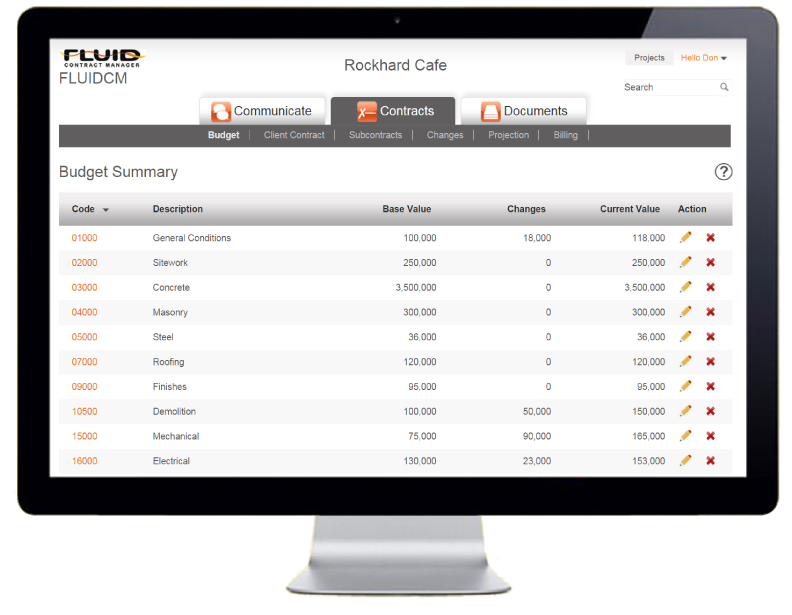This screenshot has height=615, width=792.
Task: Open budget code 09000 link
Action: pyautogui.click(x=84, y=387)
